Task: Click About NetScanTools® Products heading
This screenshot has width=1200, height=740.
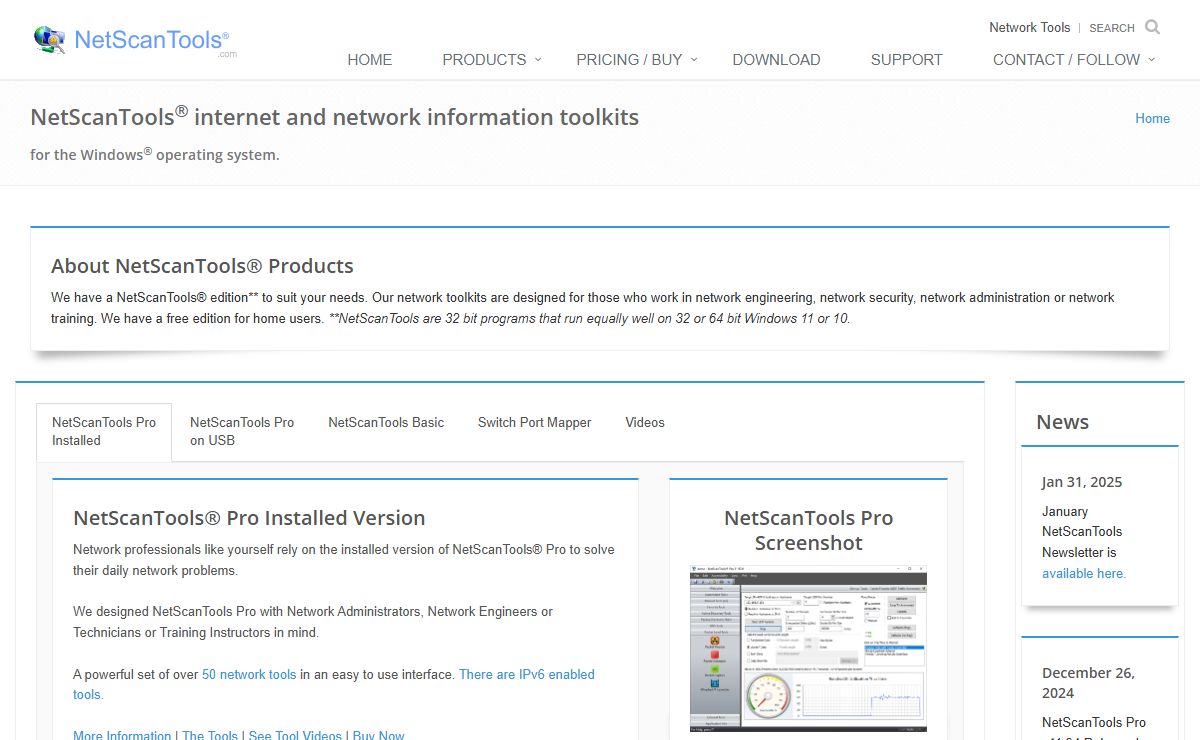Action: (202, 266)
